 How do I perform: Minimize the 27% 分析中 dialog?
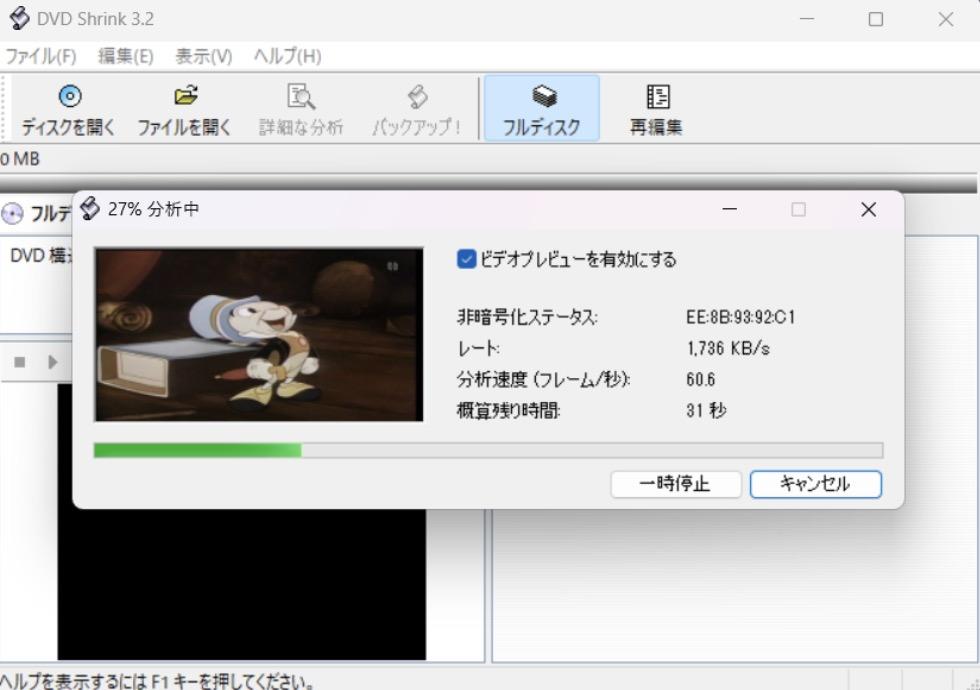[x=729, y=209]
